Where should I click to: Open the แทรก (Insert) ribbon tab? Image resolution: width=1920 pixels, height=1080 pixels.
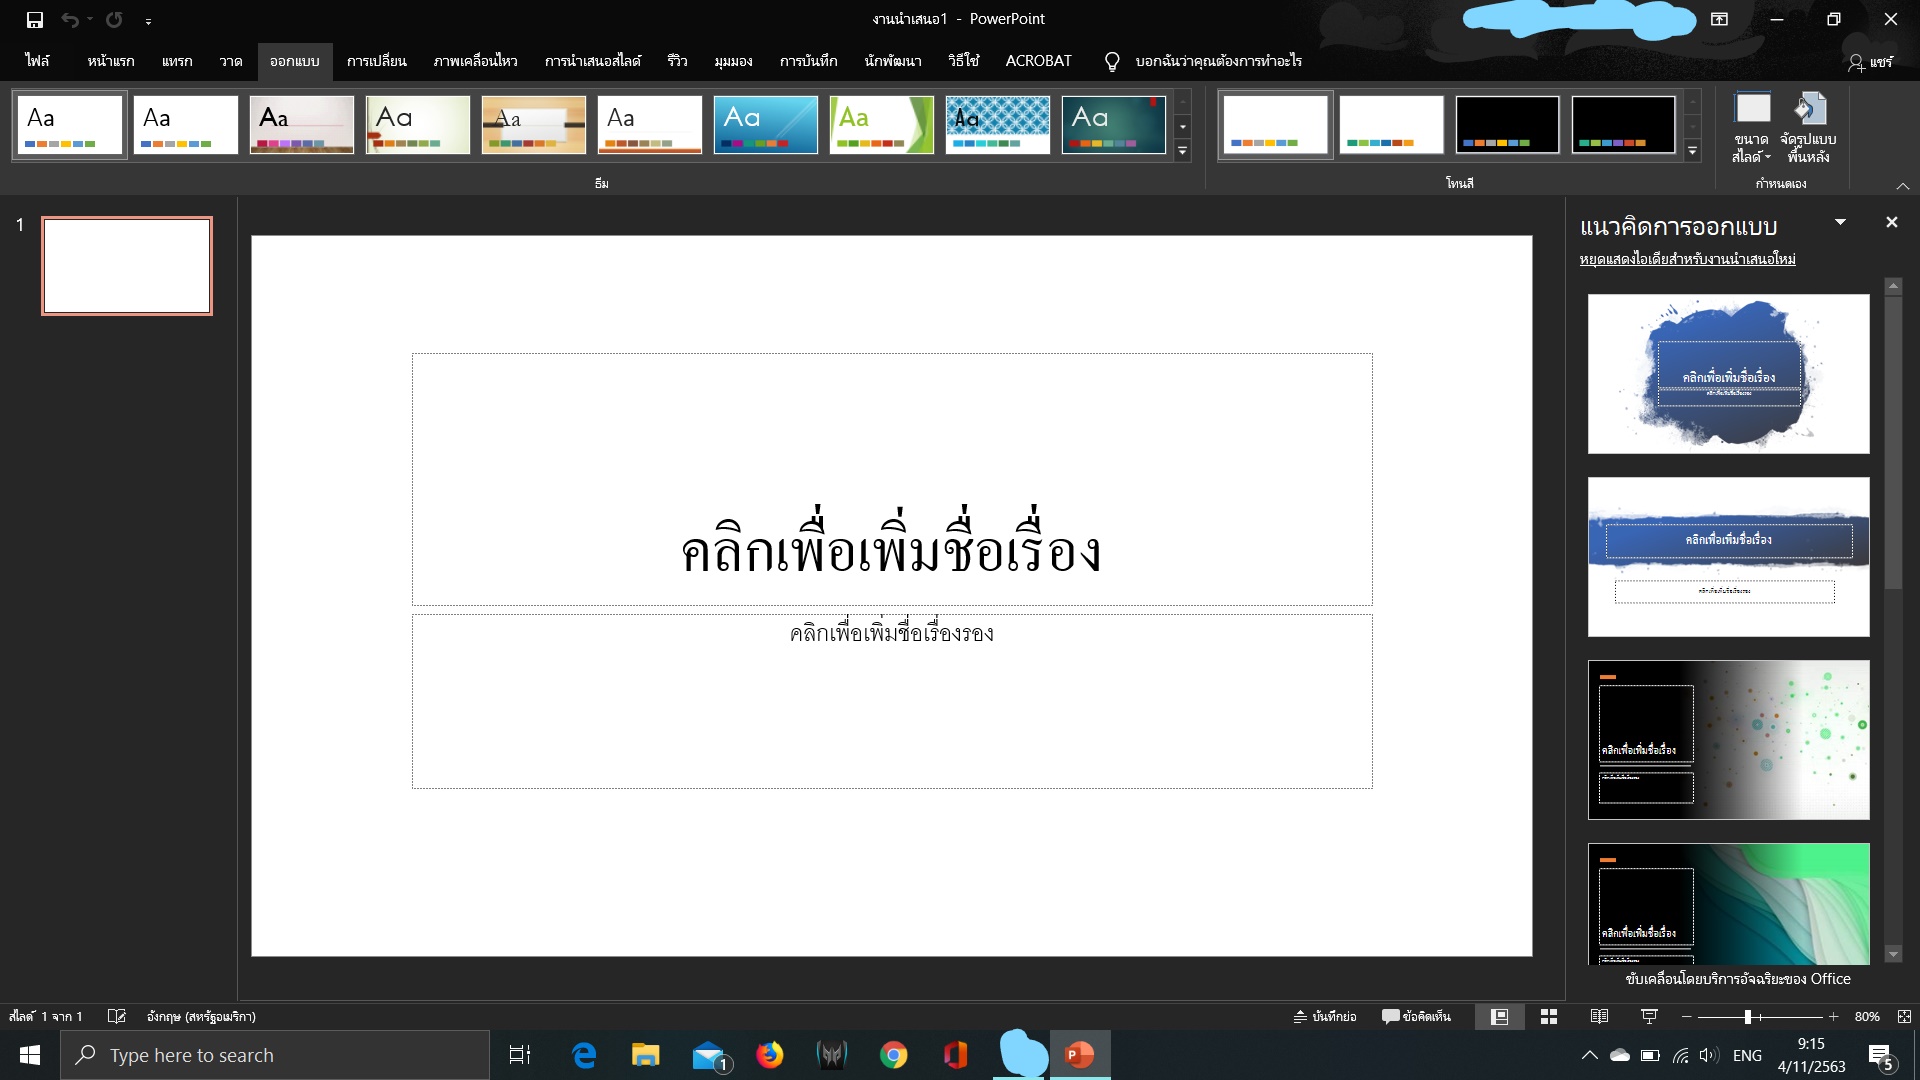(x=177, y=61)
